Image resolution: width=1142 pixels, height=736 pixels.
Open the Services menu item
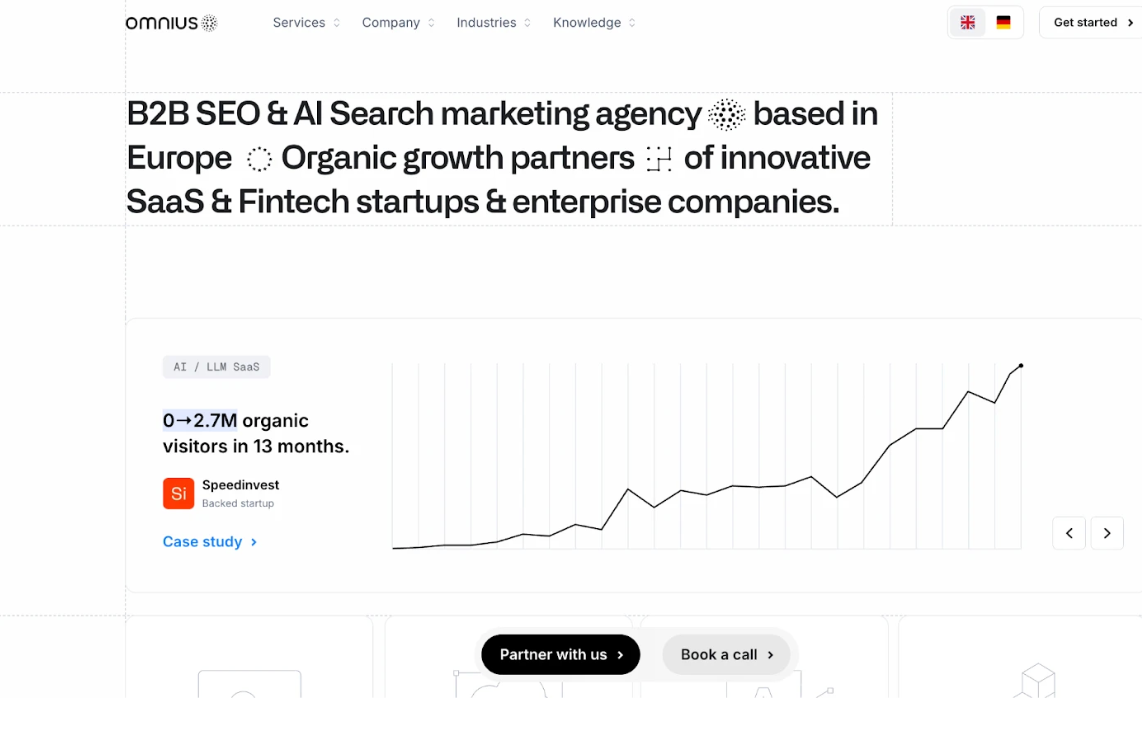tap(299, 22)
